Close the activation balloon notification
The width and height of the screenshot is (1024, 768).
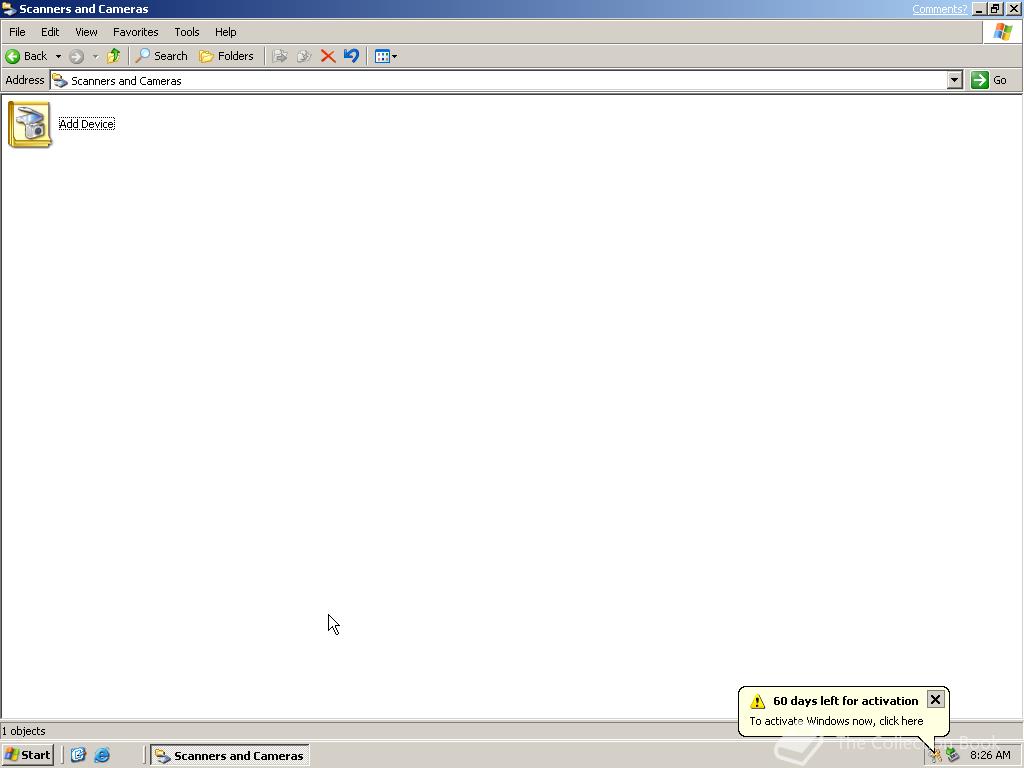tap(935, 699)
